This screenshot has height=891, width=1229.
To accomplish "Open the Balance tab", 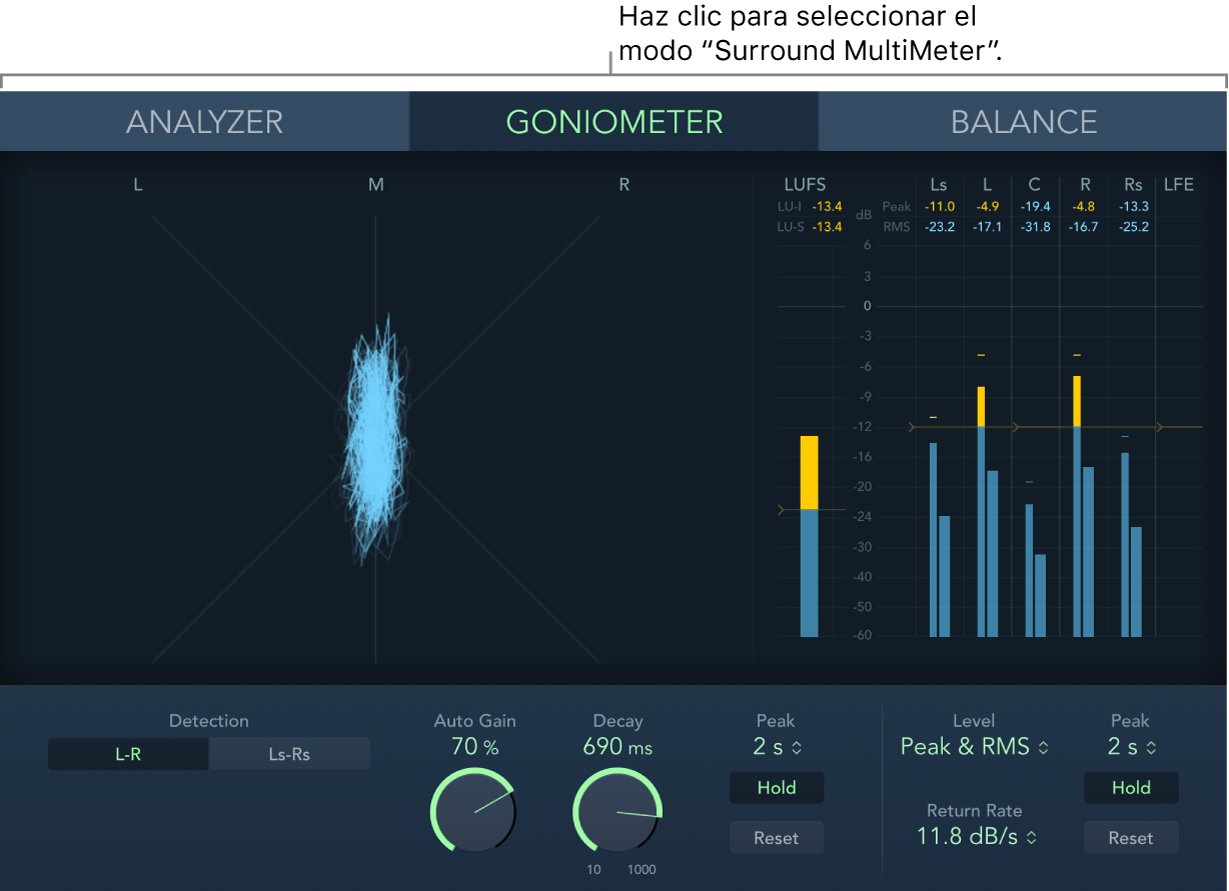I will coord(1023,122).
